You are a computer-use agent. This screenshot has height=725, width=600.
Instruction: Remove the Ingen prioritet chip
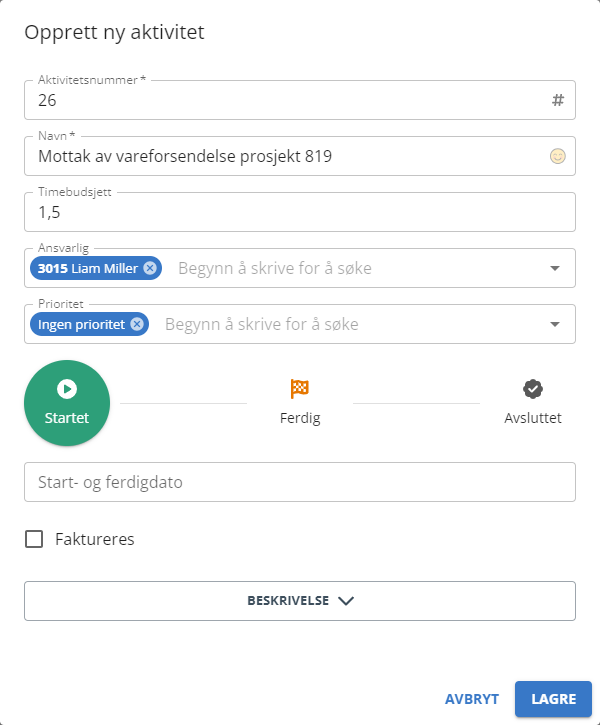click(x=137, y=324)
